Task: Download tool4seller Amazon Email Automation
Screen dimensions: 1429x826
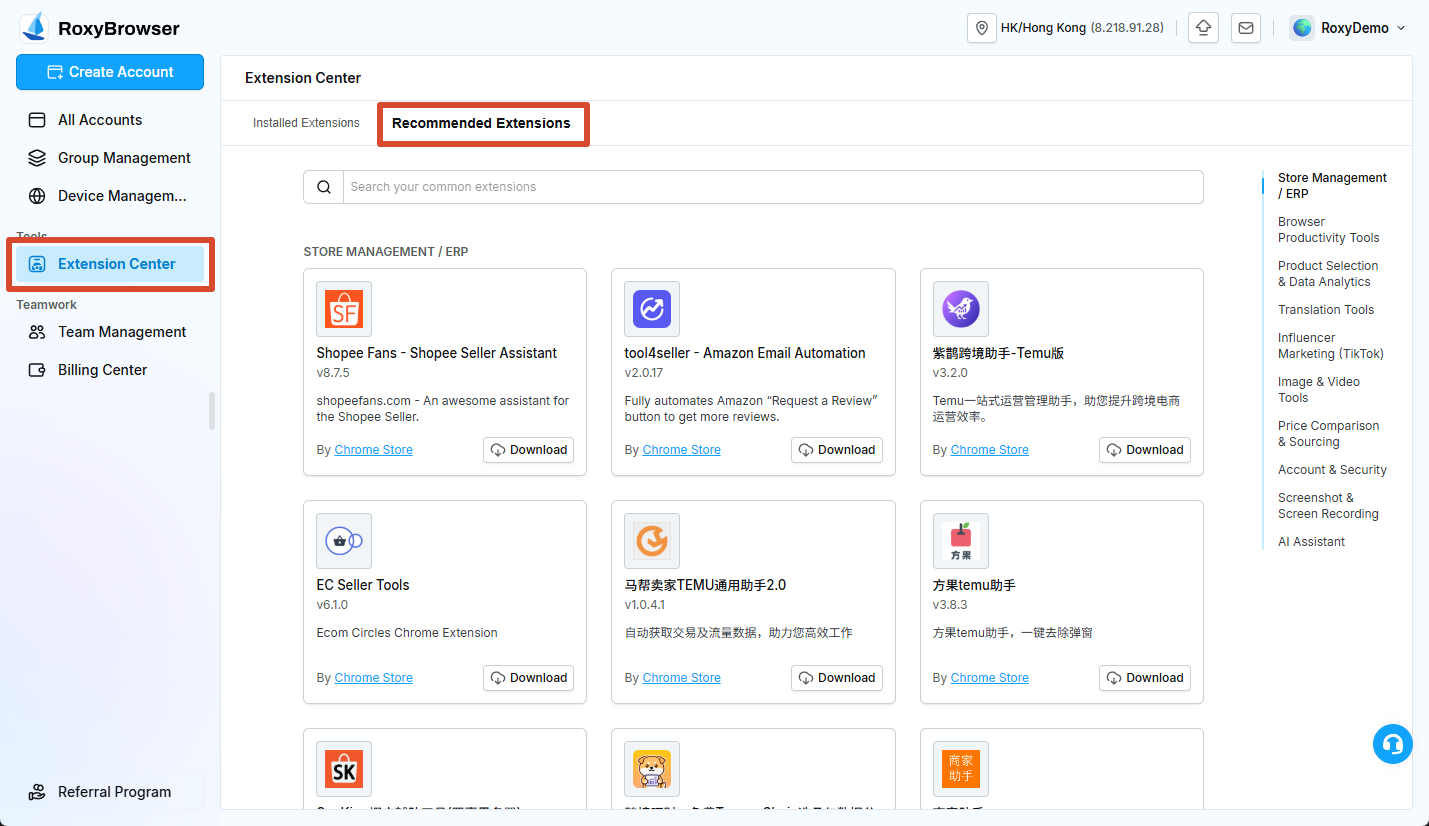Action: point(836,450)
